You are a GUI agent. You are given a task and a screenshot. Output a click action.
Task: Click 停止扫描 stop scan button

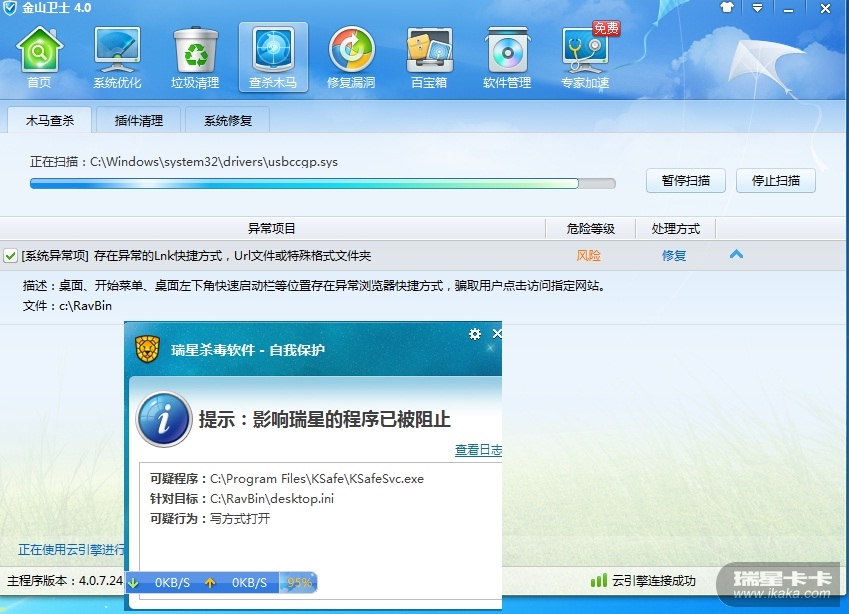point(775,180)
